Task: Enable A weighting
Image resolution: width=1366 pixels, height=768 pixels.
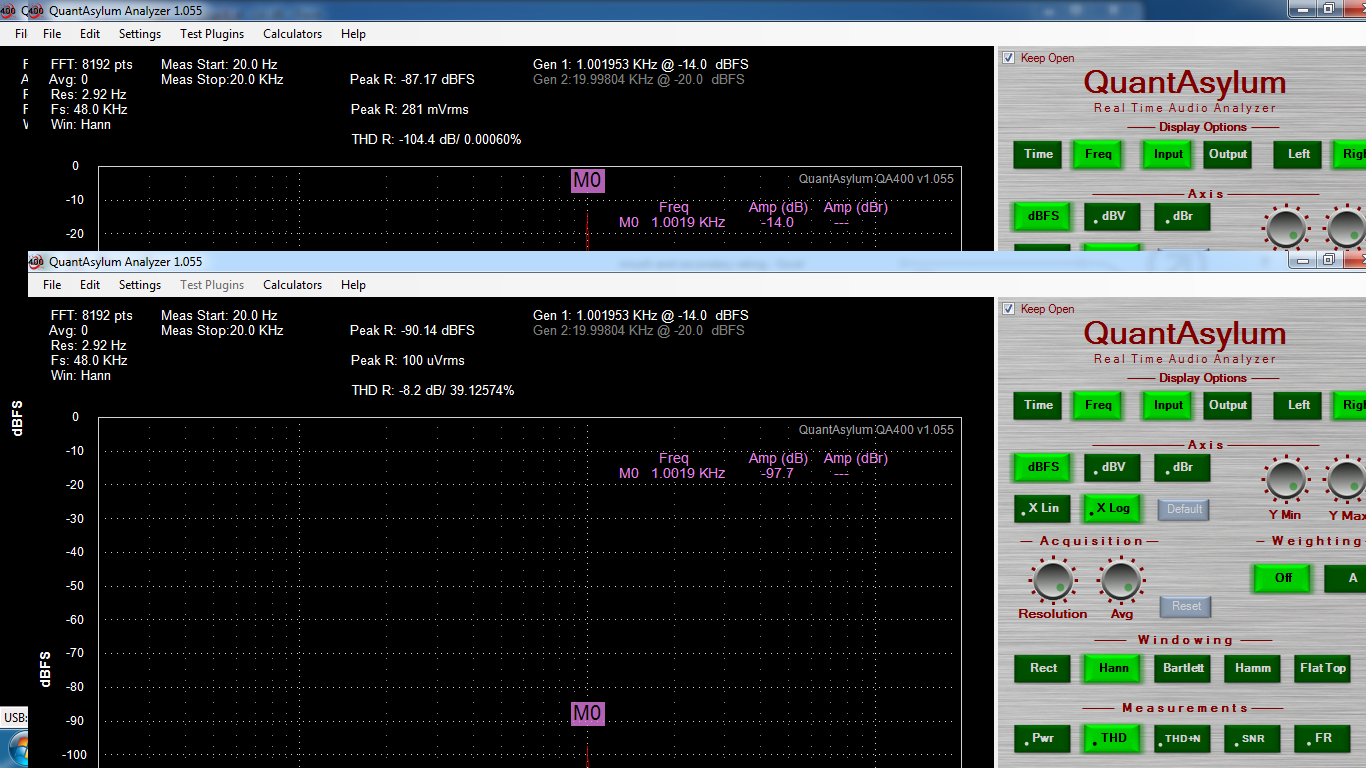Action: pos(1345,578)
